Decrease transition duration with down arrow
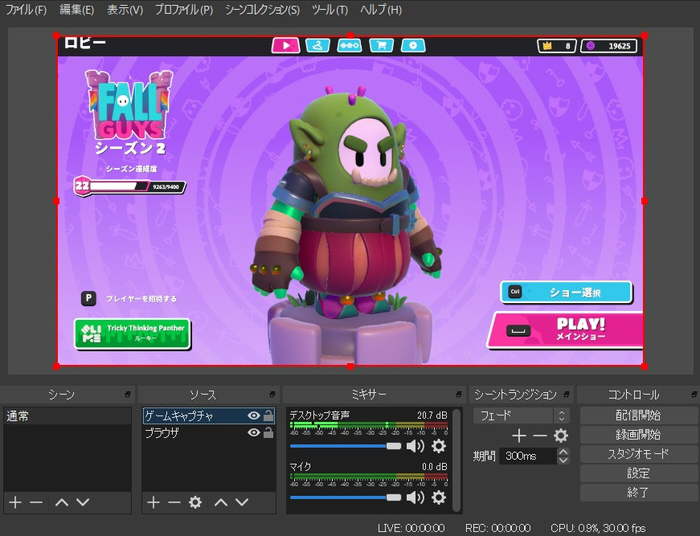 [563, 460]
